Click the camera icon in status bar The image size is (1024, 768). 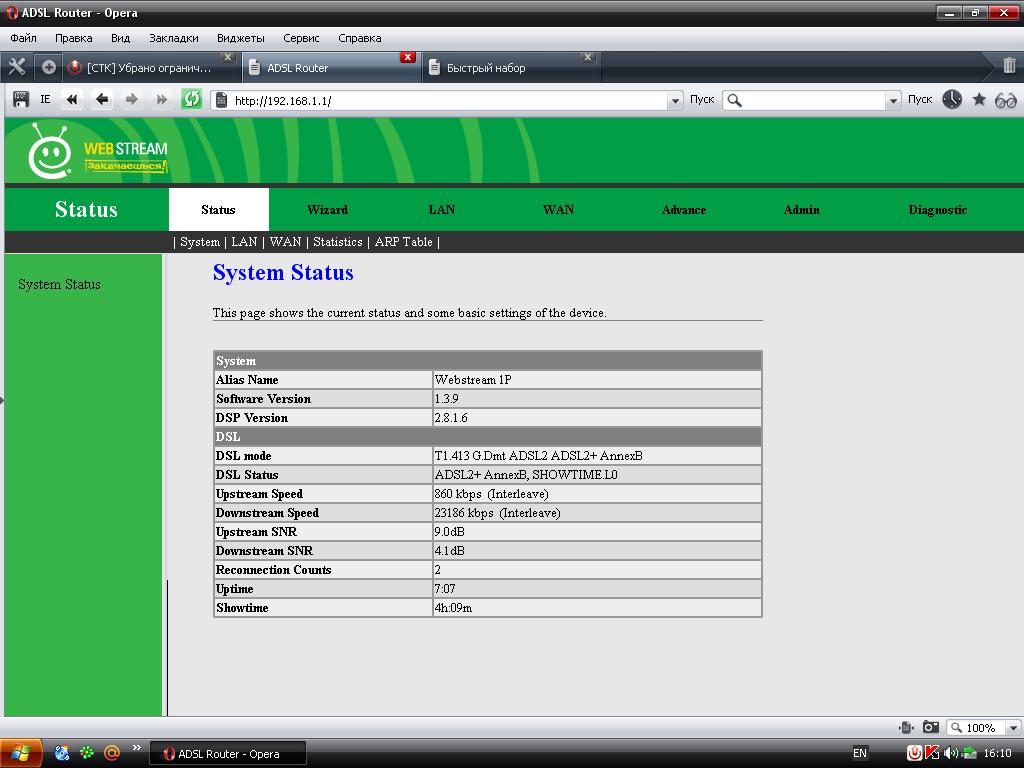(930, 727)
